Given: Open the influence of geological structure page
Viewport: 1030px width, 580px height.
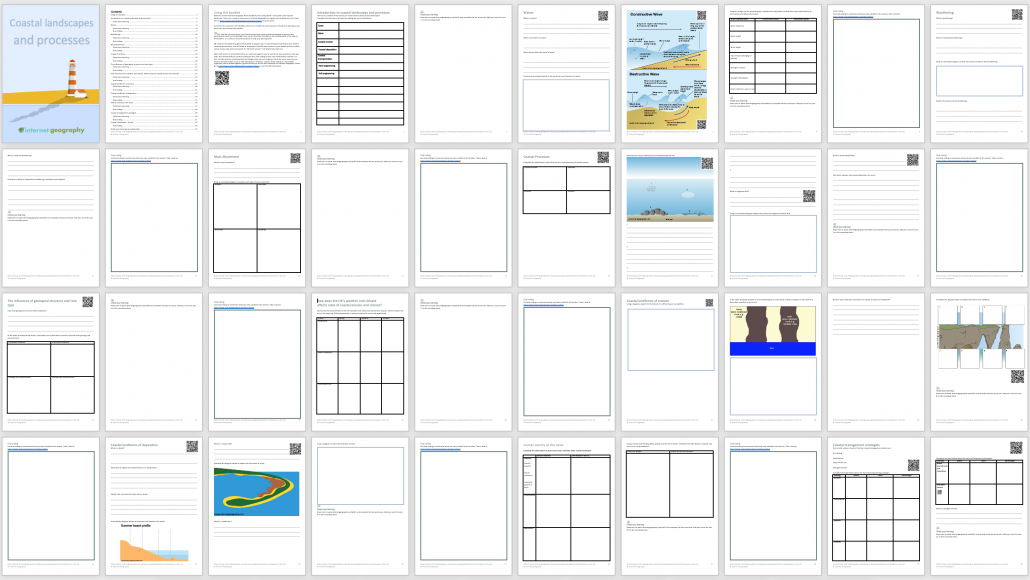Looking at the screenshot, I should 51,362.
